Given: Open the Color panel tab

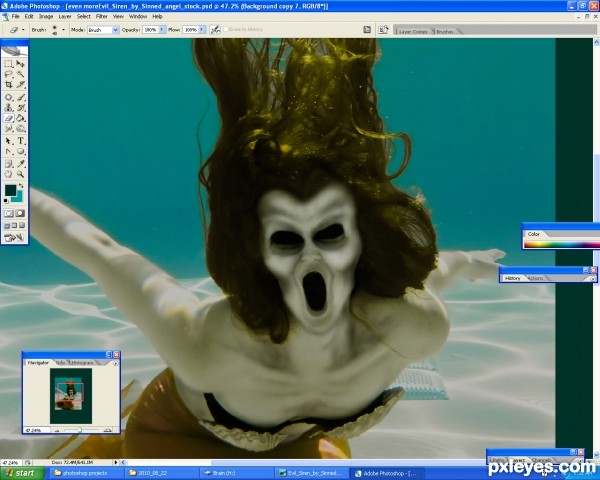Looking at the screenshot, I should pos(534,234).
